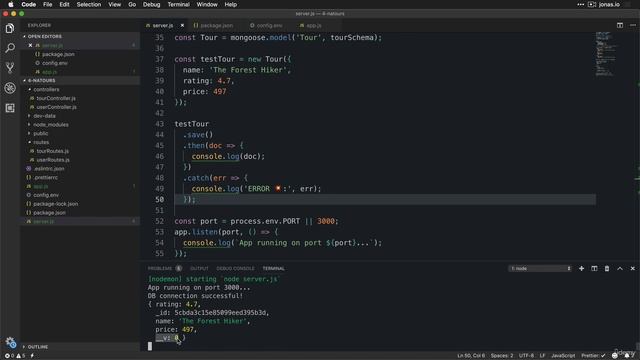Click the lightning icon in status bar
This screenshot has width=640, height=360.
tap(32, 356)
